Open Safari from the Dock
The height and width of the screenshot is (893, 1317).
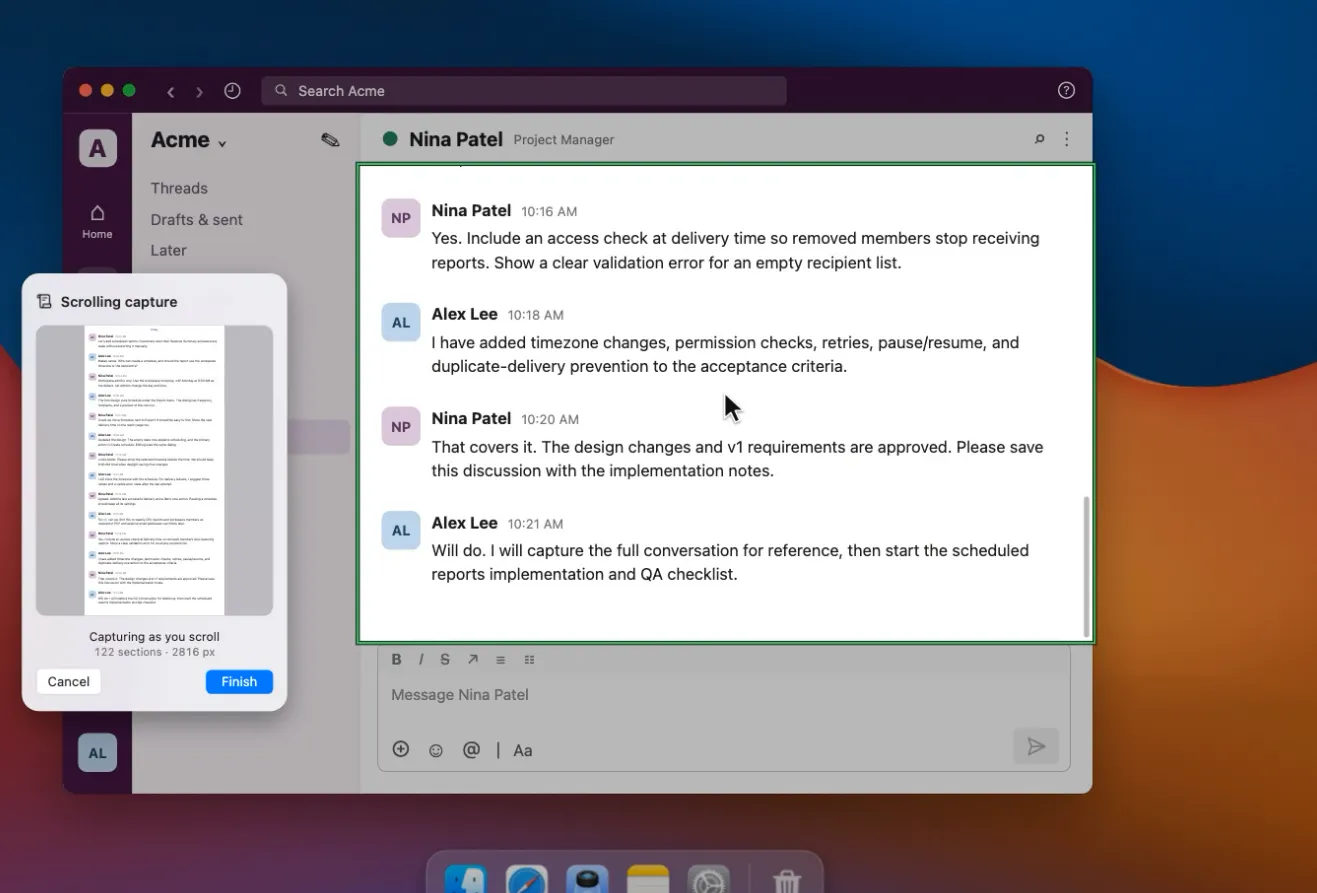[x=526, y=879]
